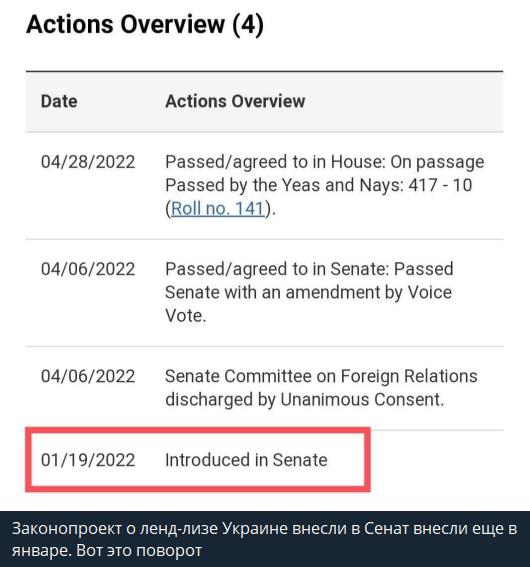
Task: Click the red highlight box border
Action: [x=198, y=430]
